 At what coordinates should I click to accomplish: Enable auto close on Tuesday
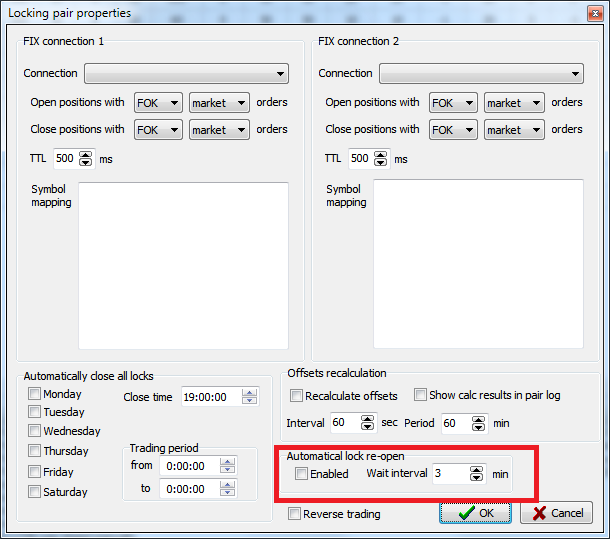tap(34, 411)
